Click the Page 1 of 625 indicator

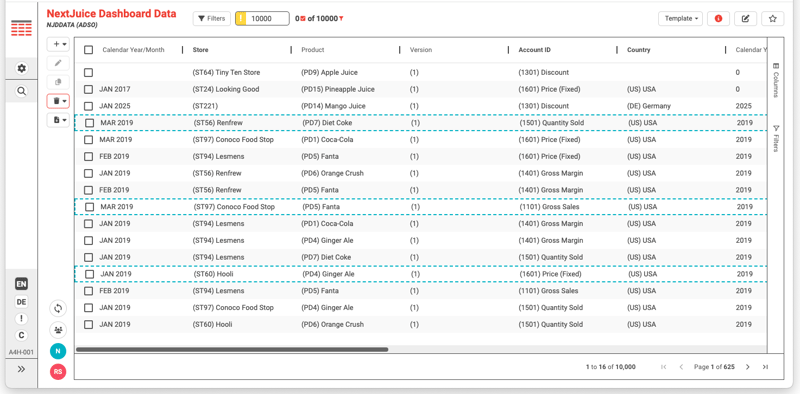(x=714, y=367)
